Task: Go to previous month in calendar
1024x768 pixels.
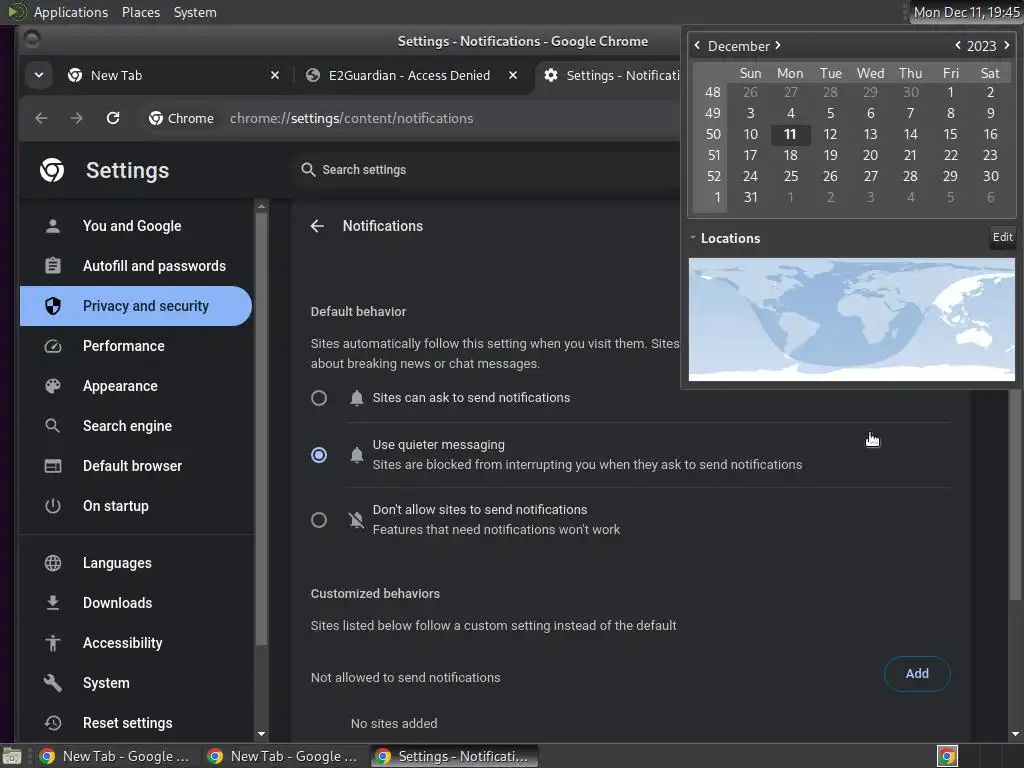Action: [x=697, y=46]
